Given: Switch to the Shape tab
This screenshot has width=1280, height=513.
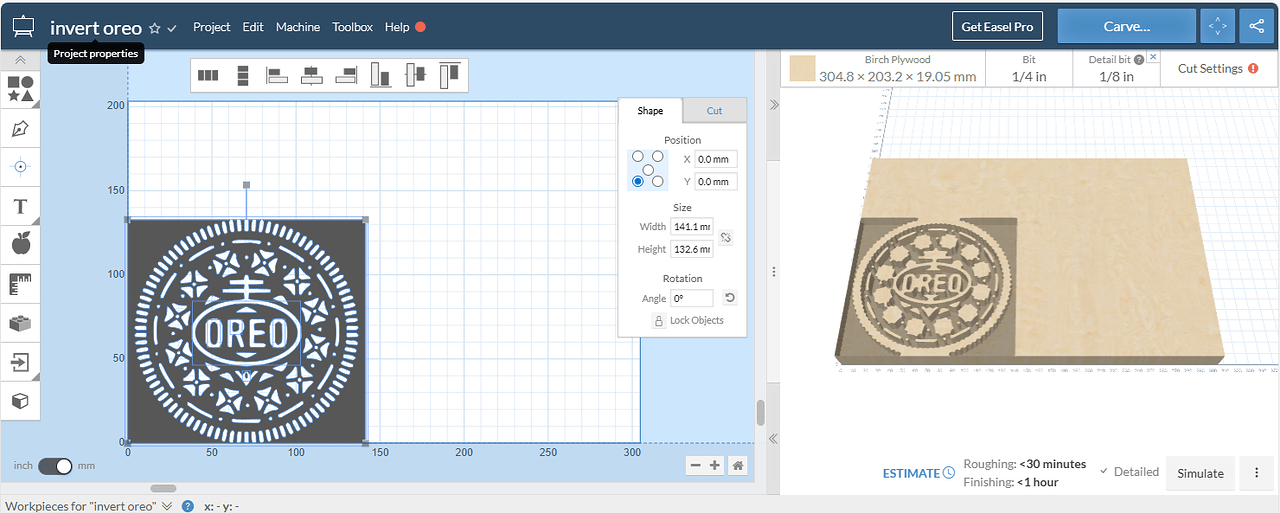Looking at the screenshot, I should [x=650, y=110].
